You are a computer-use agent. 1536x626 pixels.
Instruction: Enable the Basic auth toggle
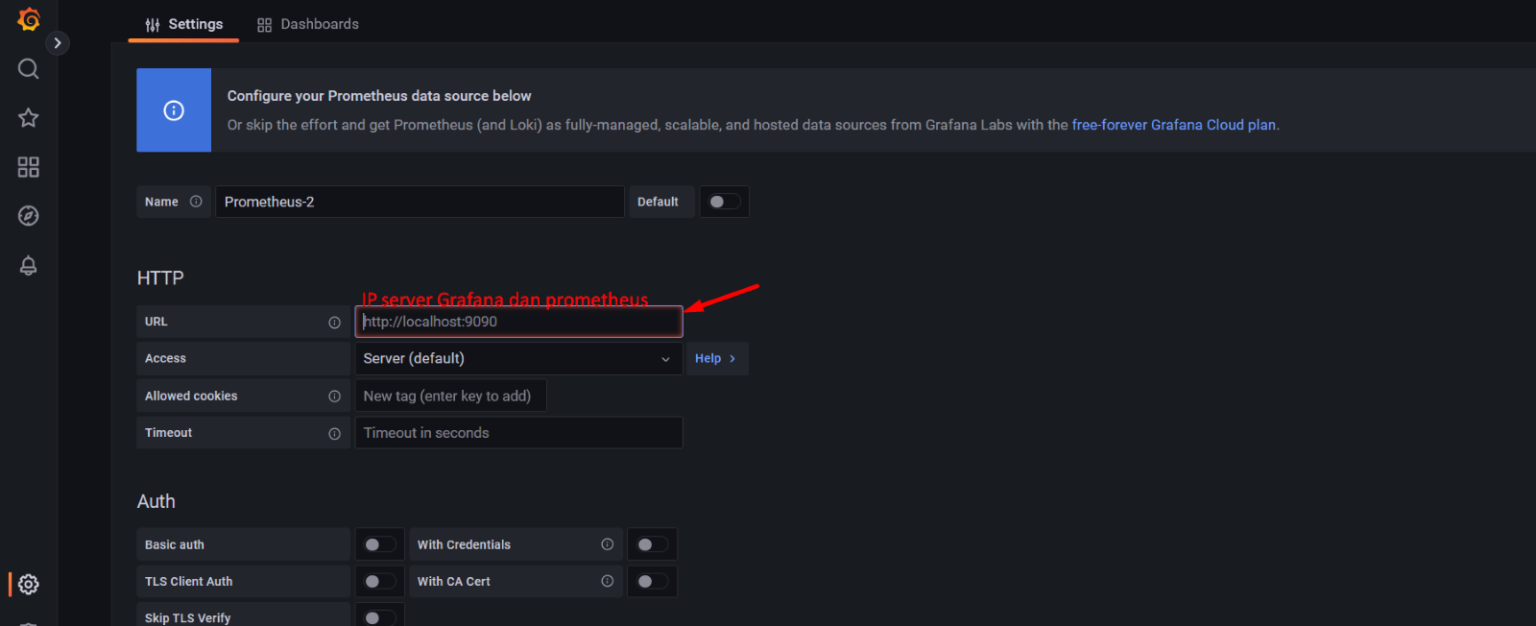pos(379,545)
